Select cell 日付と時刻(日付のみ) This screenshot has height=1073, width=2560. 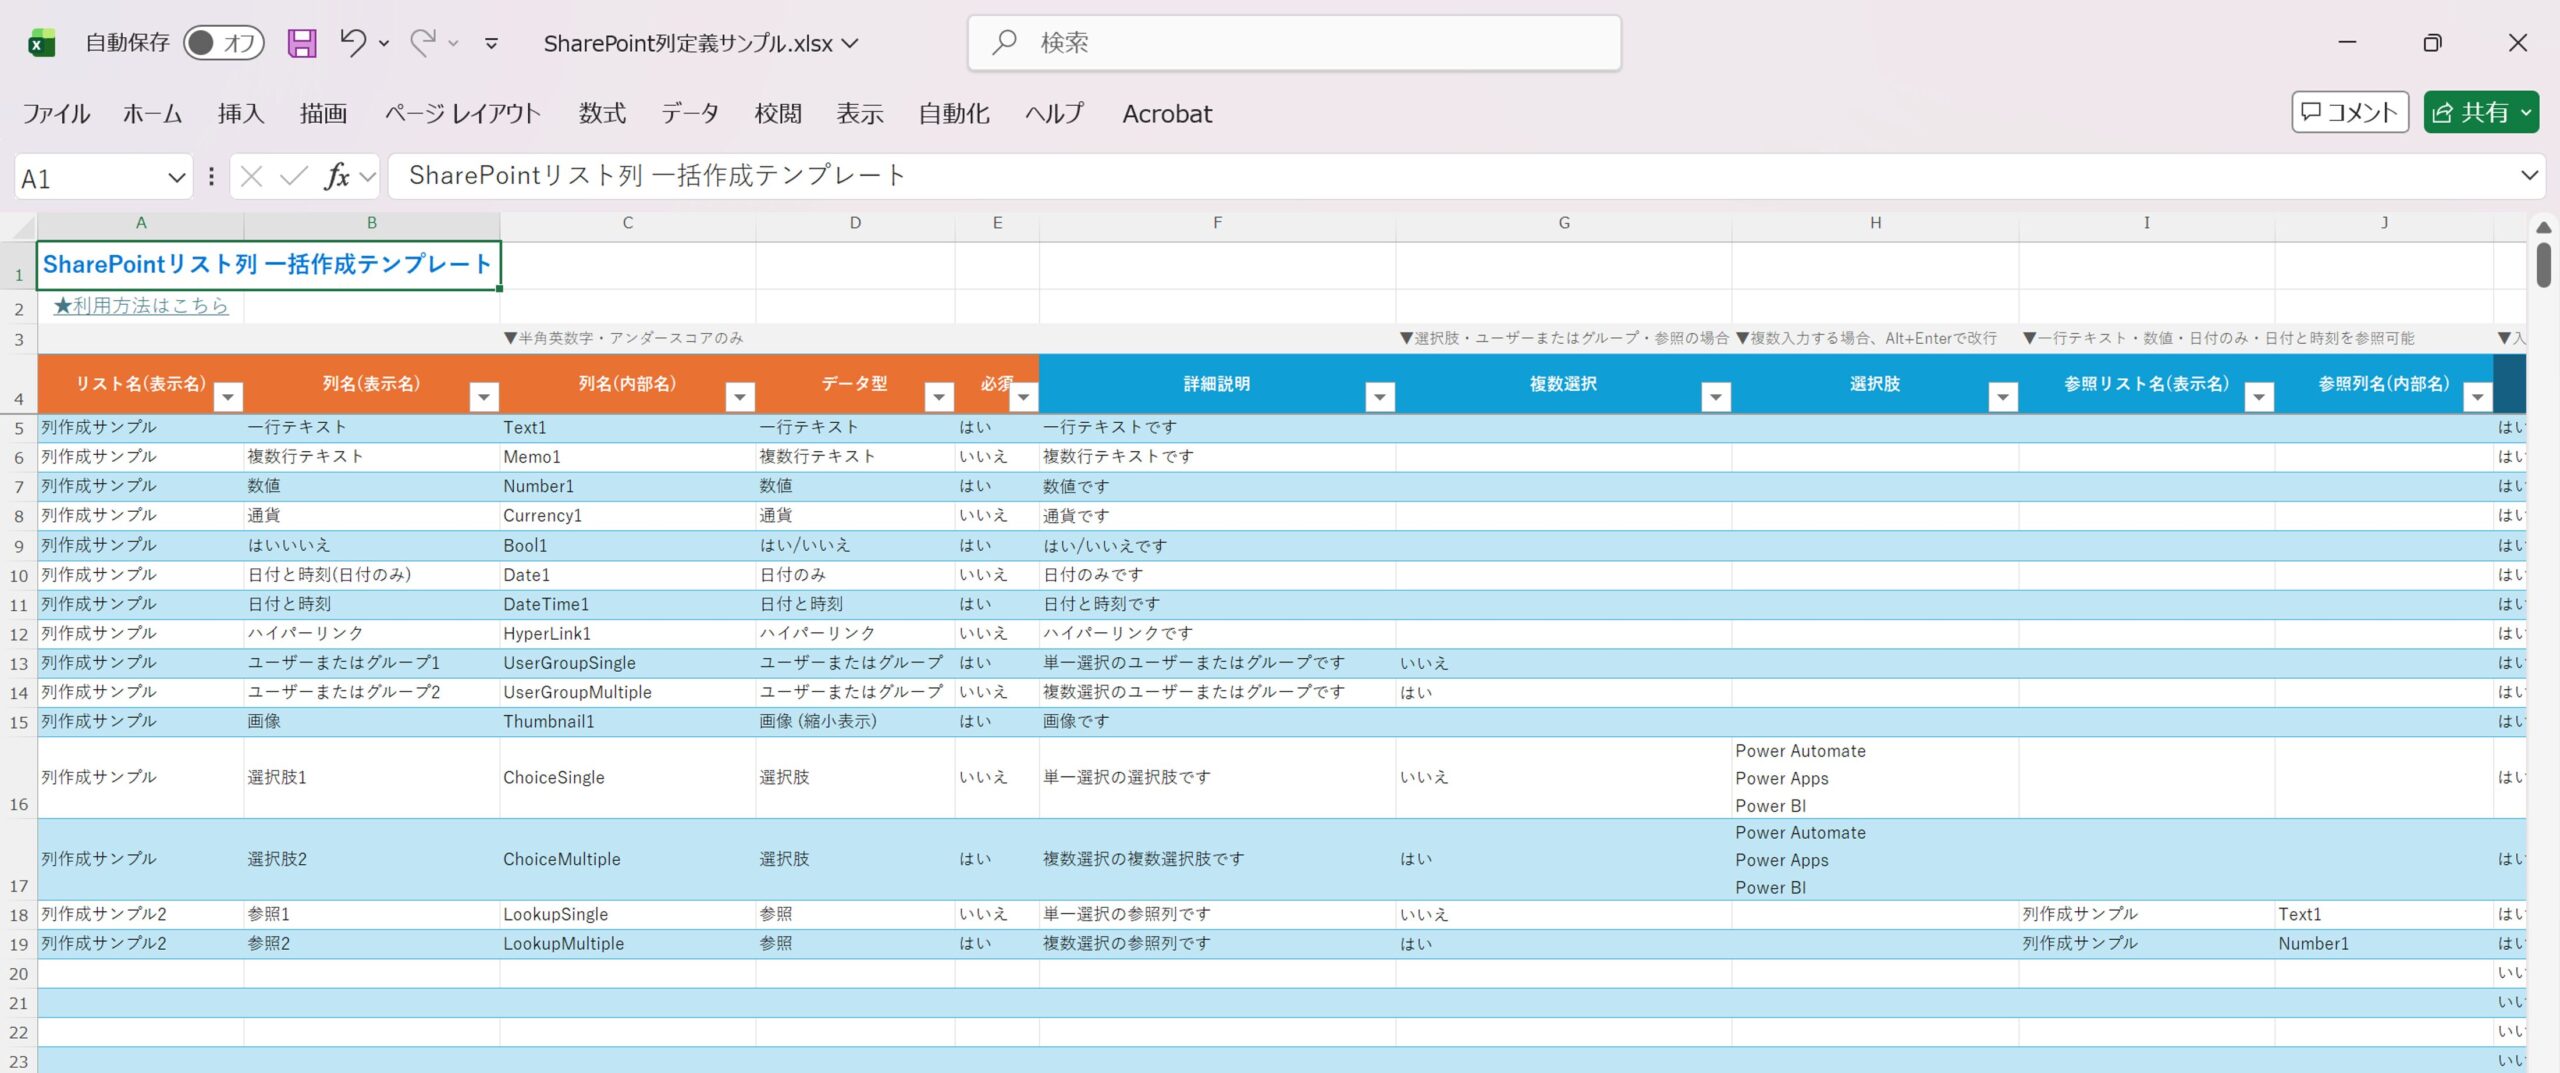pos(371,575)
